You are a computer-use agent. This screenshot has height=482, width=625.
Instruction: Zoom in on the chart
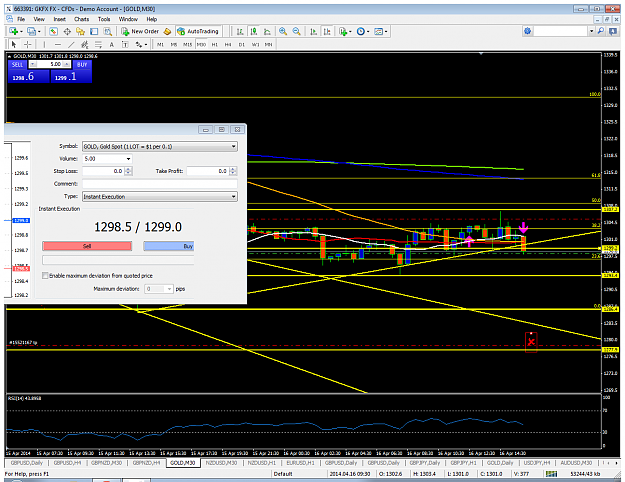click(283, 31)
